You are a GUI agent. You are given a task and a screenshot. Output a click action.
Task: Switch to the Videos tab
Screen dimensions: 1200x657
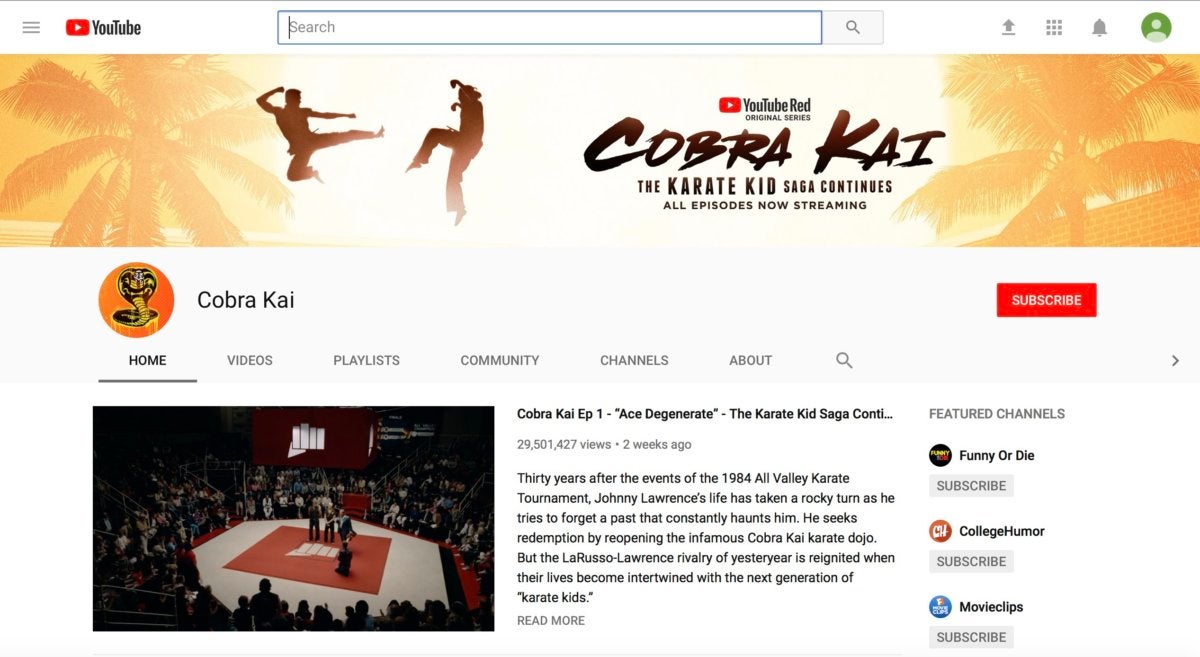[250, 361]
